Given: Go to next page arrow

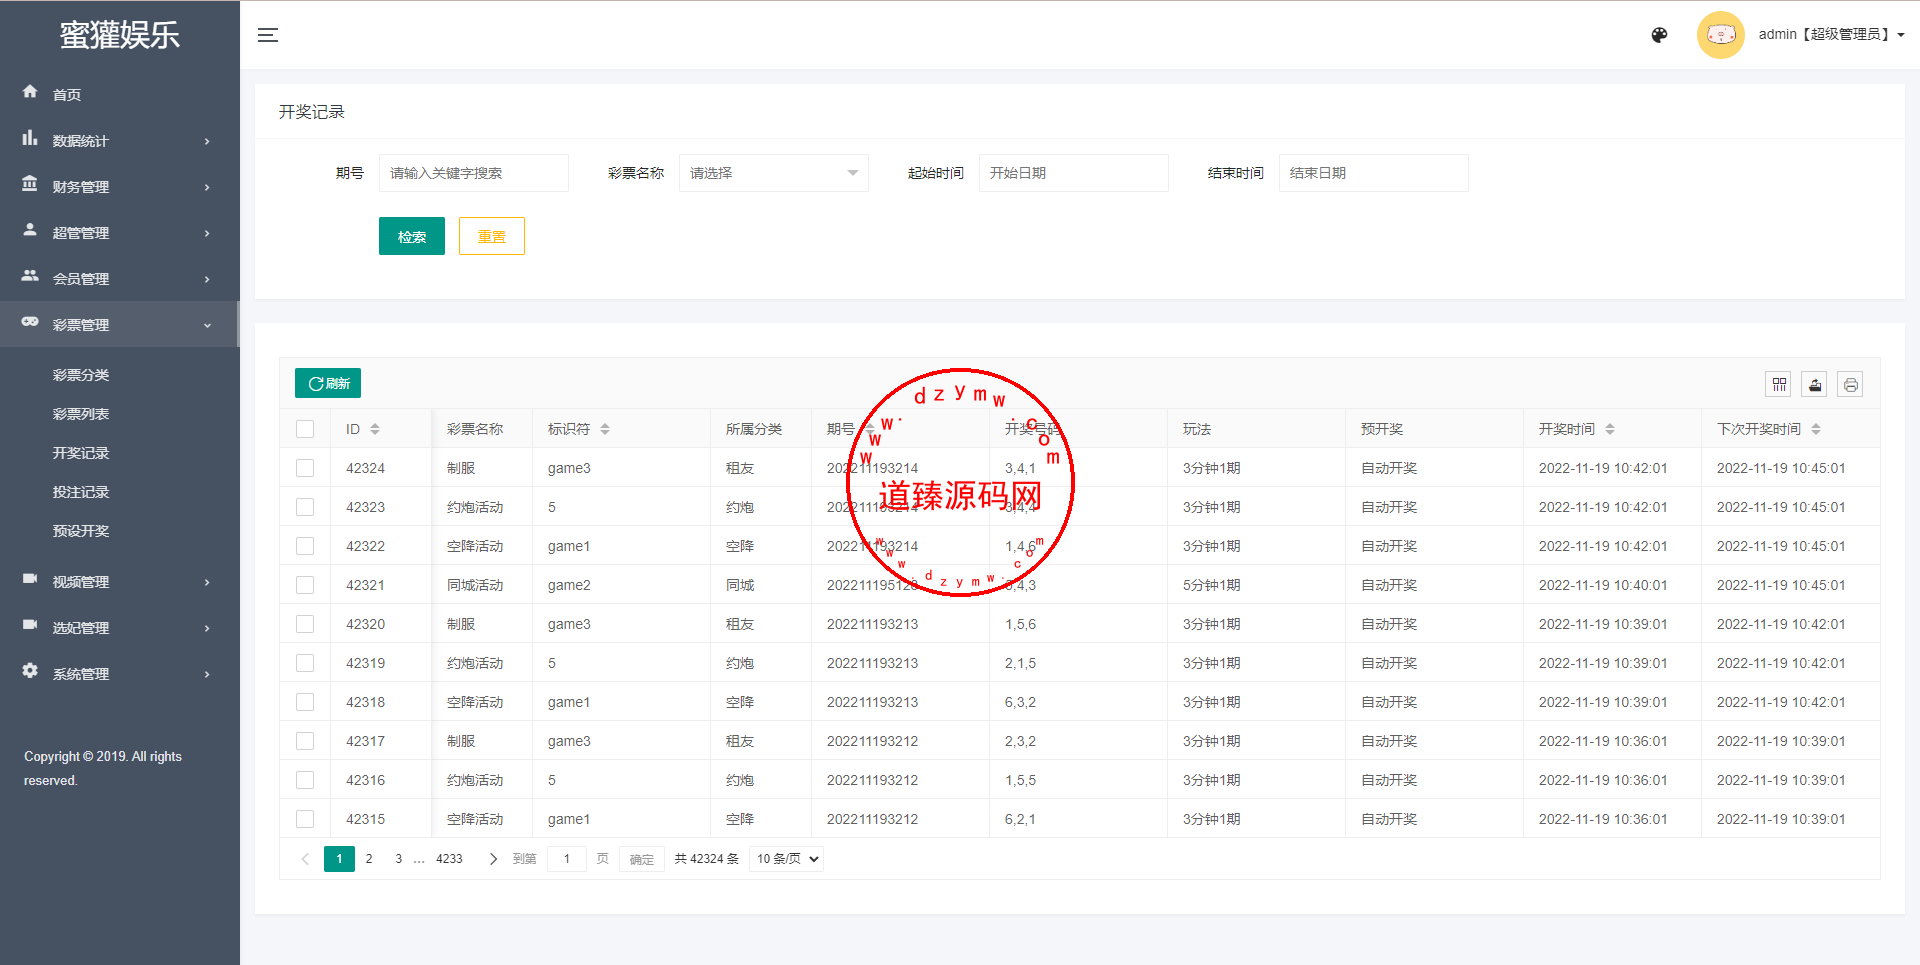Looking at the screenshot, I should (492, 859).
